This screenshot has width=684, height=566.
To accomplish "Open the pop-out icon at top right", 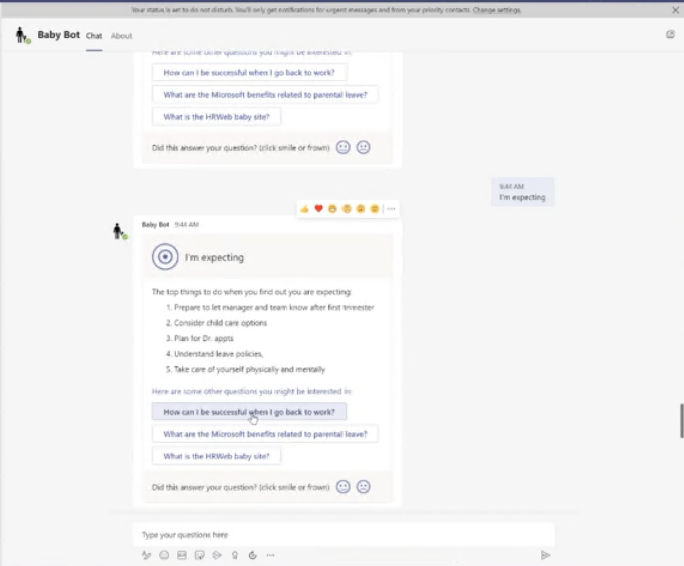I will [x=670, y=34].
